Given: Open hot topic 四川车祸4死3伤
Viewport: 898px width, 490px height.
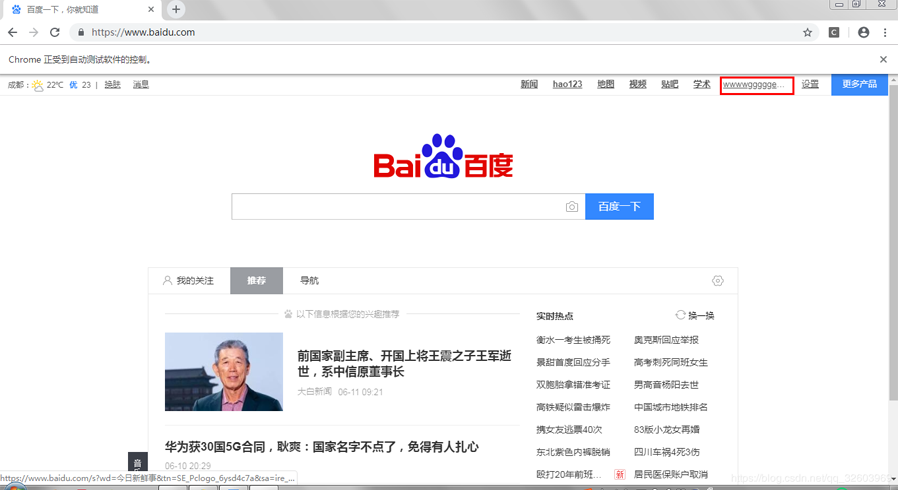Looking at the screenshot, I should [667, 452].
